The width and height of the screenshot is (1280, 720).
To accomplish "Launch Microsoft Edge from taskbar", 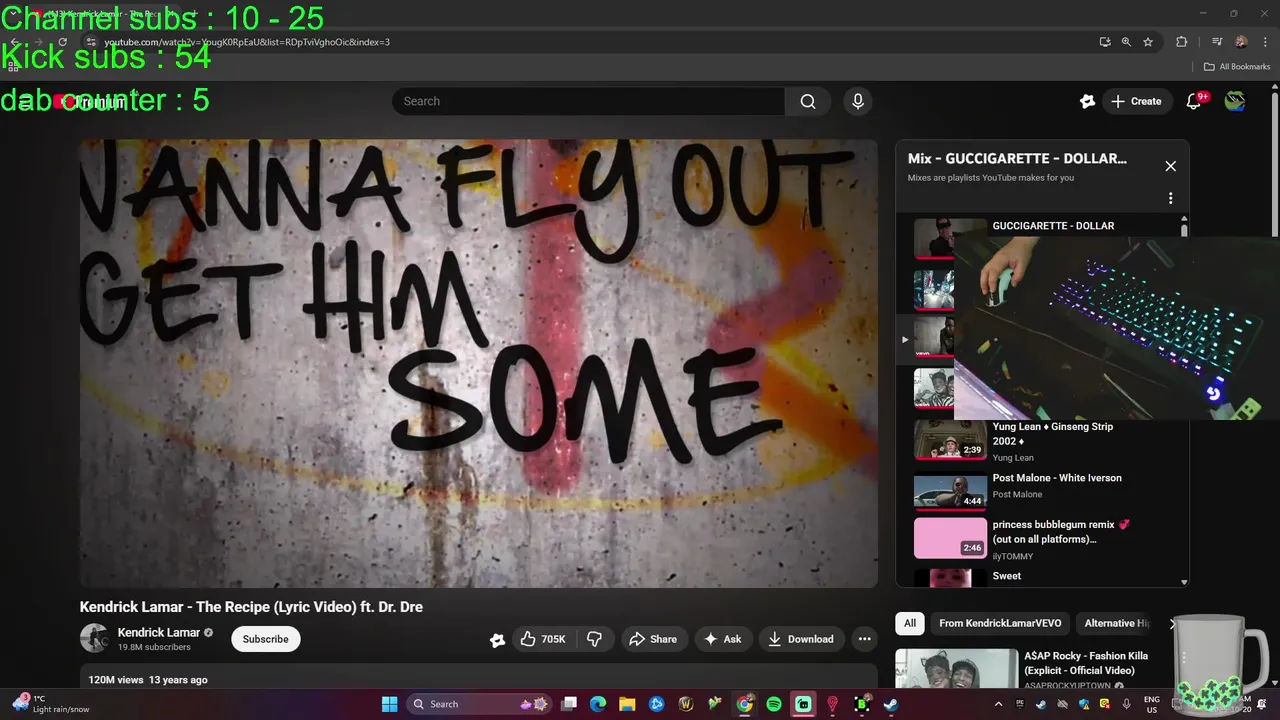I will pos(598,704).
